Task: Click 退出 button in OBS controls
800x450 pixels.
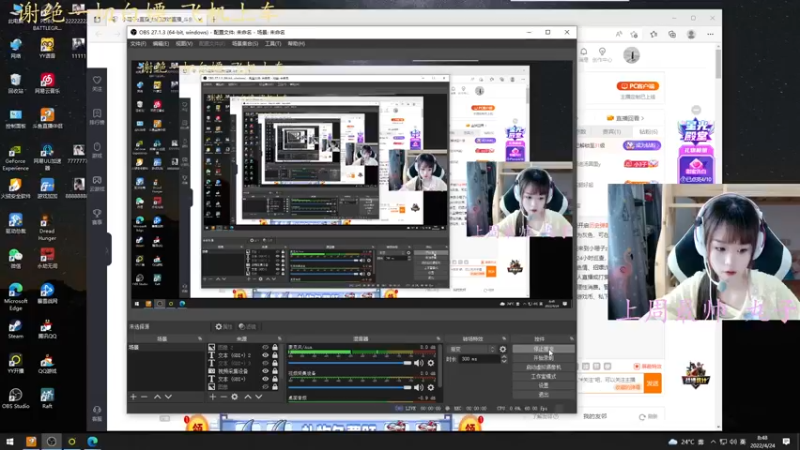Action: 543,394
